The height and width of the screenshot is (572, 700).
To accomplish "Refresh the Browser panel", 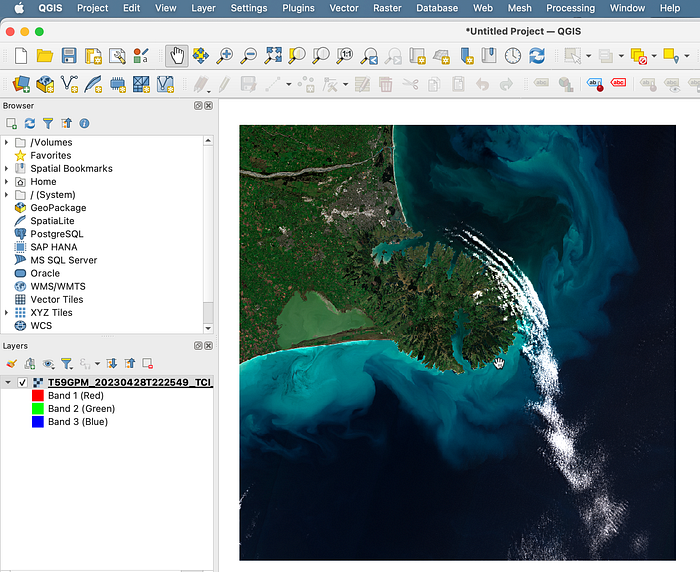I will pos(30,123).
